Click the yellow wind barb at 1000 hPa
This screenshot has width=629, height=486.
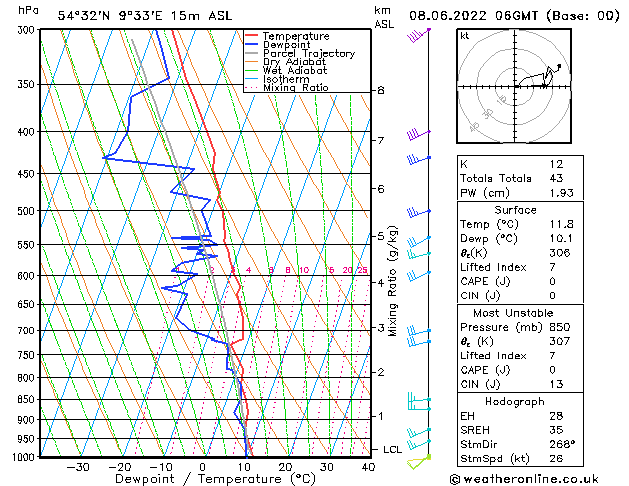[418, 462]
